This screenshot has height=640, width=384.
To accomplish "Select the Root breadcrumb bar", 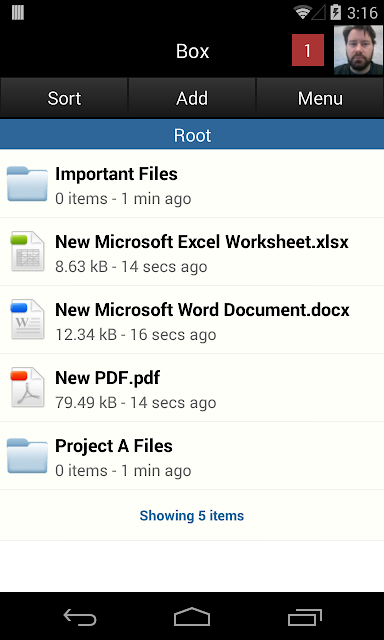I will [192, 136].
